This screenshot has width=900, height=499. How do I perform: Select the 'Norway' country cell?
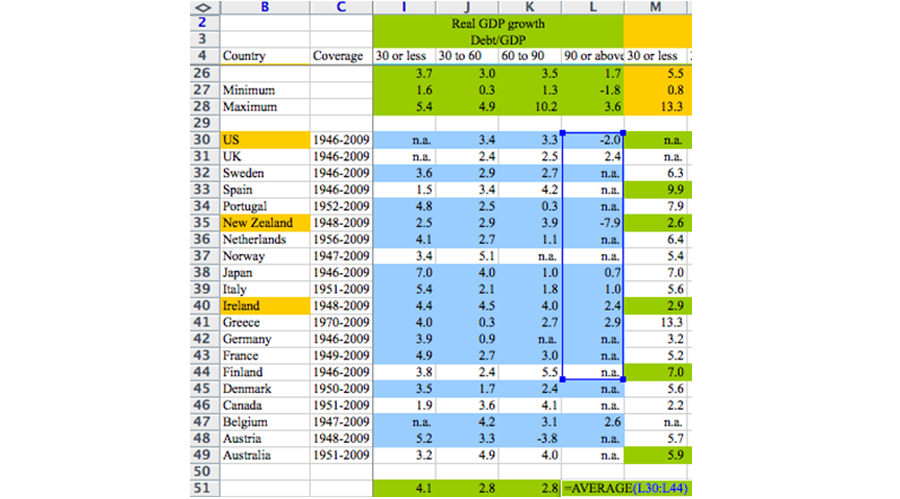coord(265,256)
